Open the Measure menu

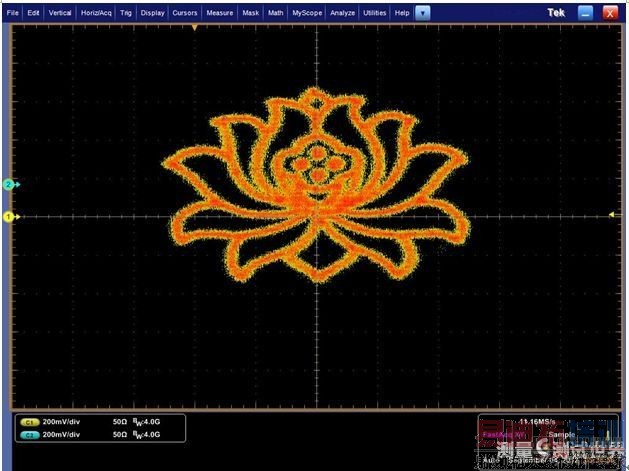tap(219, 13)
